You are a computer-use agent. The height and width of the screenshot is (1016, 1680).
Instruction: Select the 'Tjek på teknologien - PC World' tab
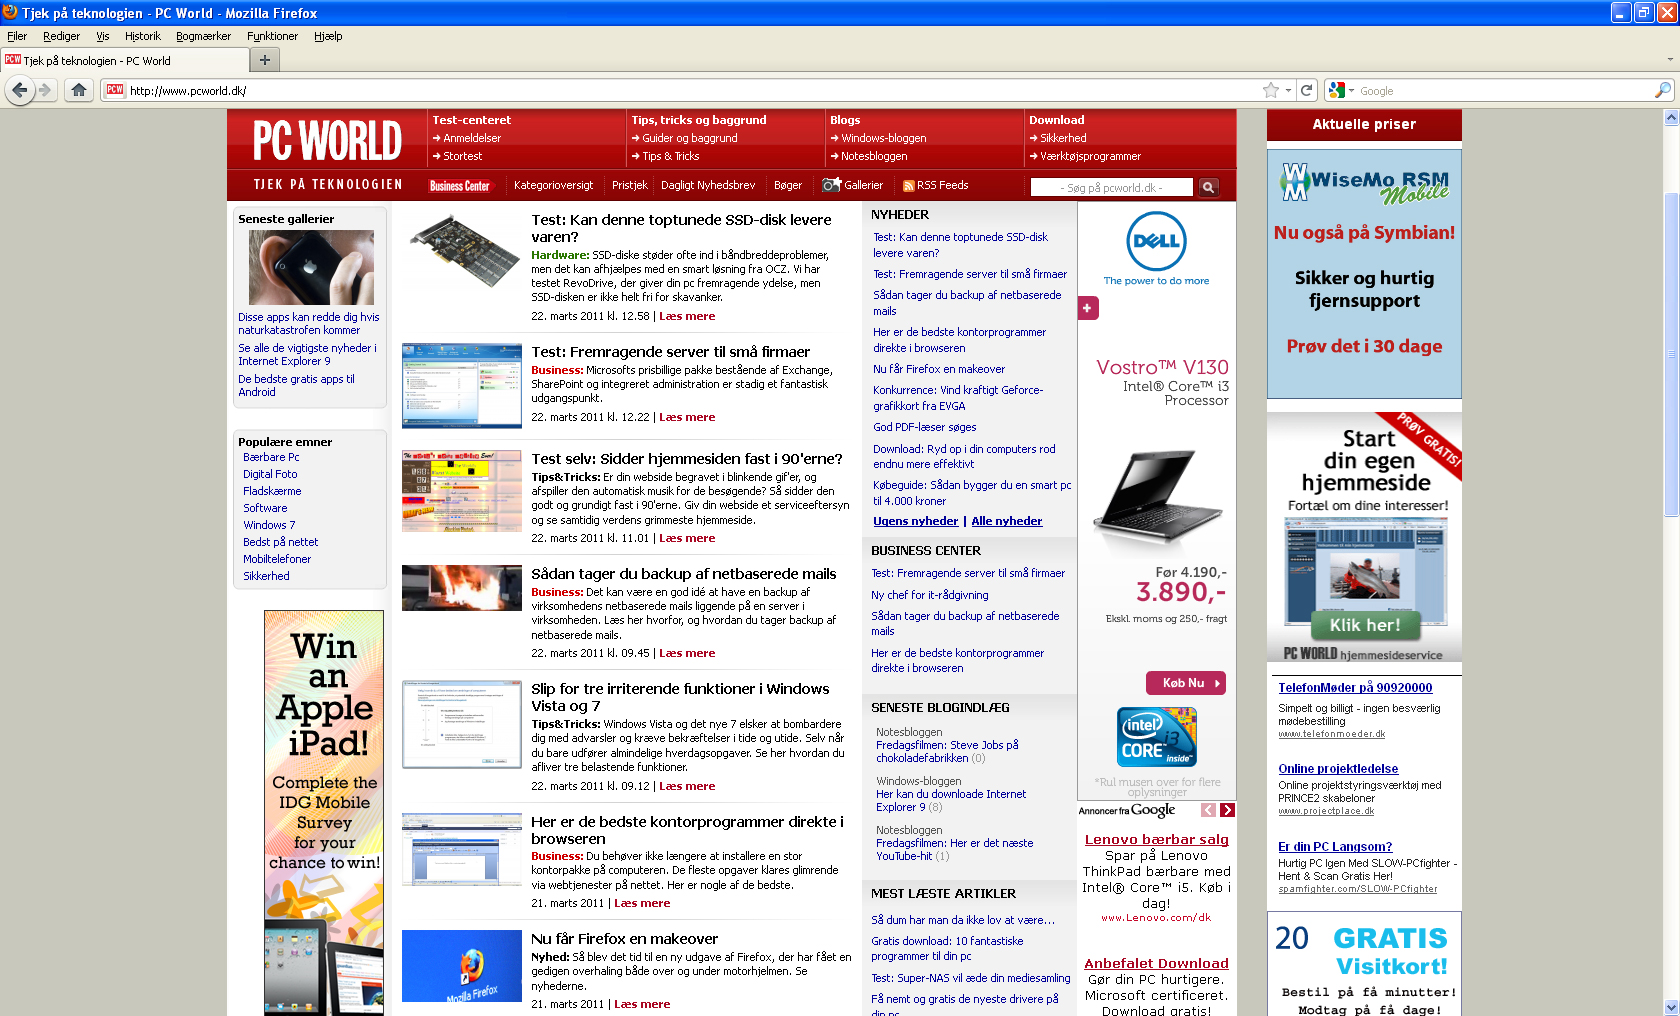tap(123, 60)
